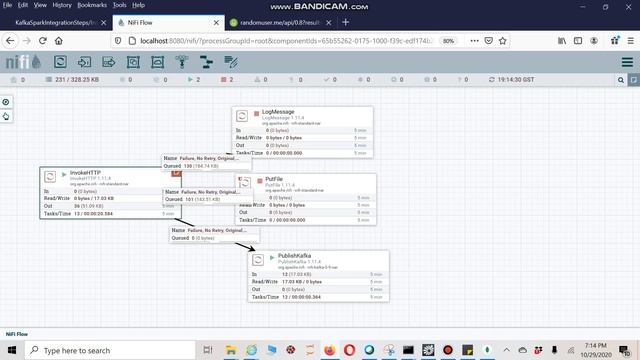Select the LogMessage processor title
The height and width of the screenshot is (360, 640).
[x=278, y=112]
